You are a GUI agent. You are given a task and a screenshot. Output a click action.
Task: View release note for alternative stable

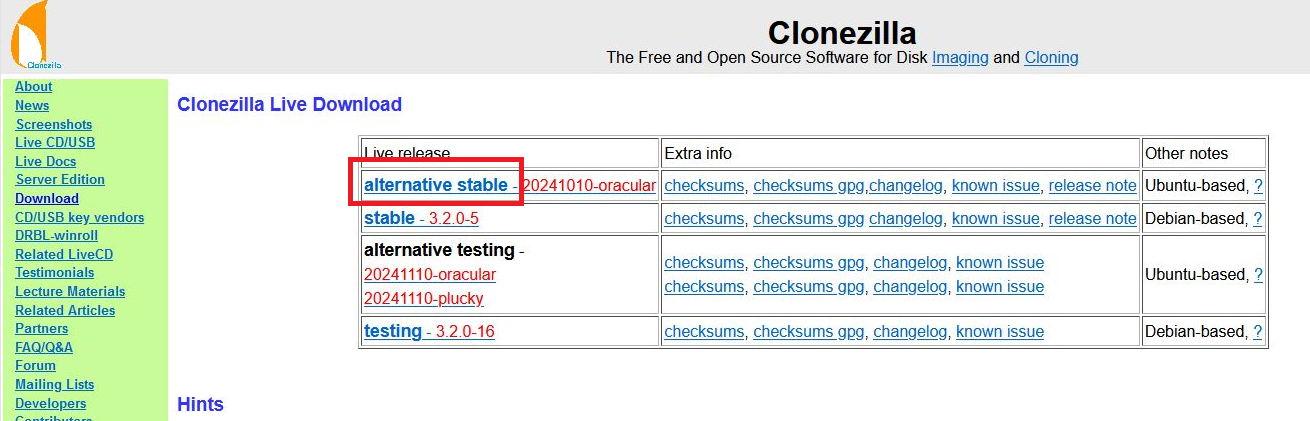[1092, 186]
